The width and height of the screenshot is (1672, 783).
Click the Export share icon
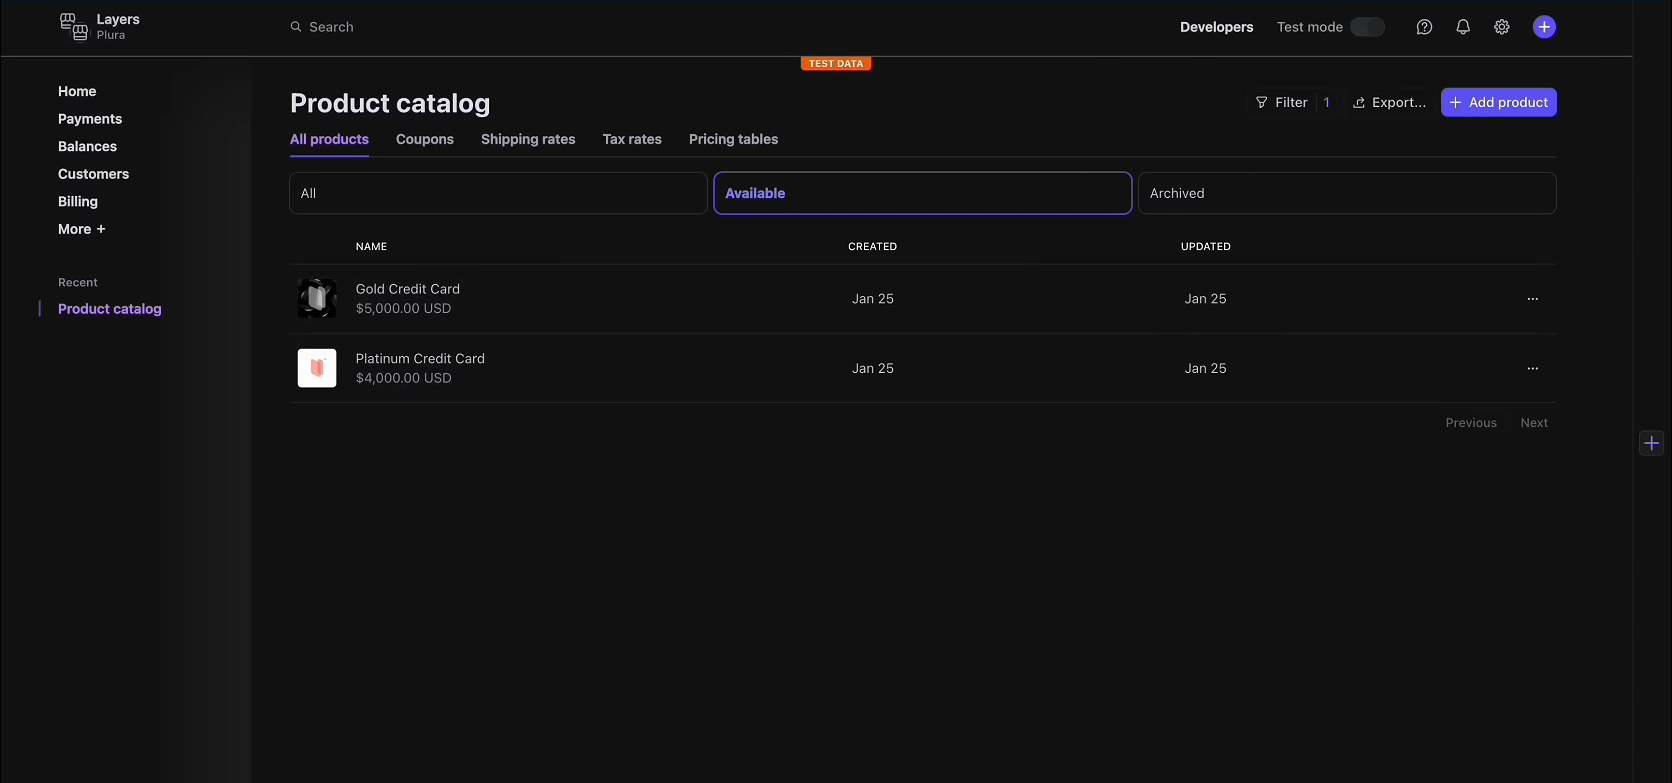[1359, 102]
